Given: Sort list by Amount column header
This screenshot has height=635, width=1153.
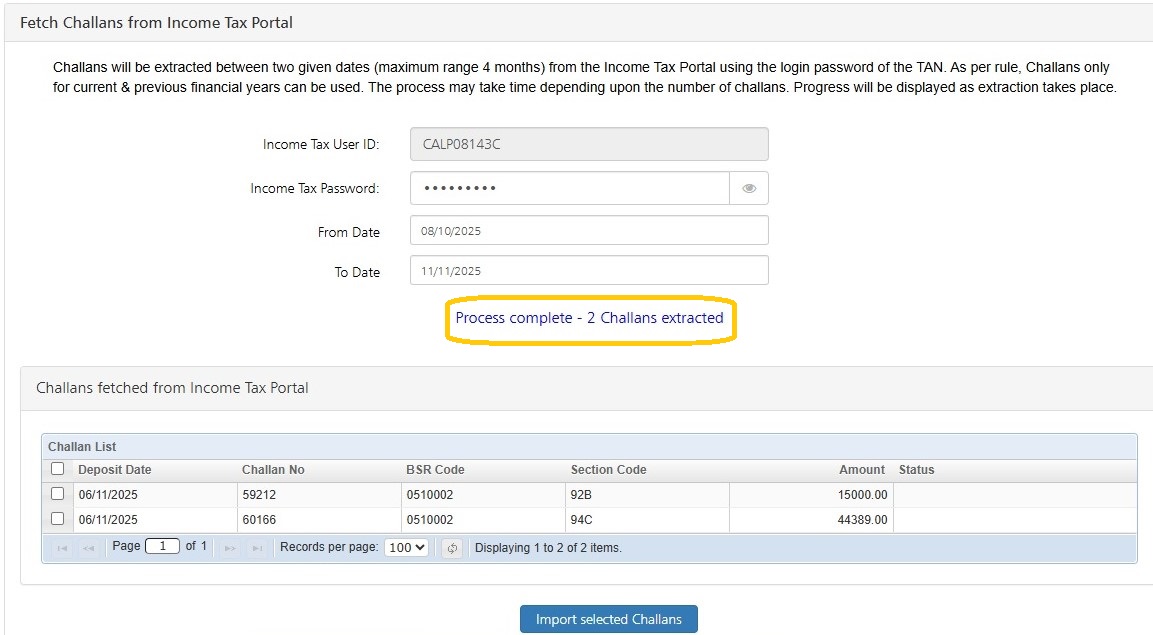Looking at the screenshot, I should point(861,470).
